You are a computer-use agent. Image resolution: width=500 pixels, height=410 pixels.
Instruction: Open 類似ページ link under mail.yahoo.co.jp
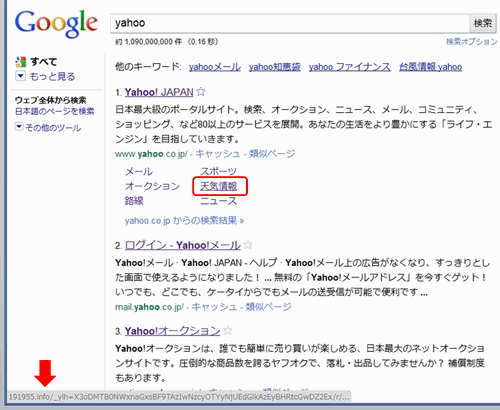[268, 307]
